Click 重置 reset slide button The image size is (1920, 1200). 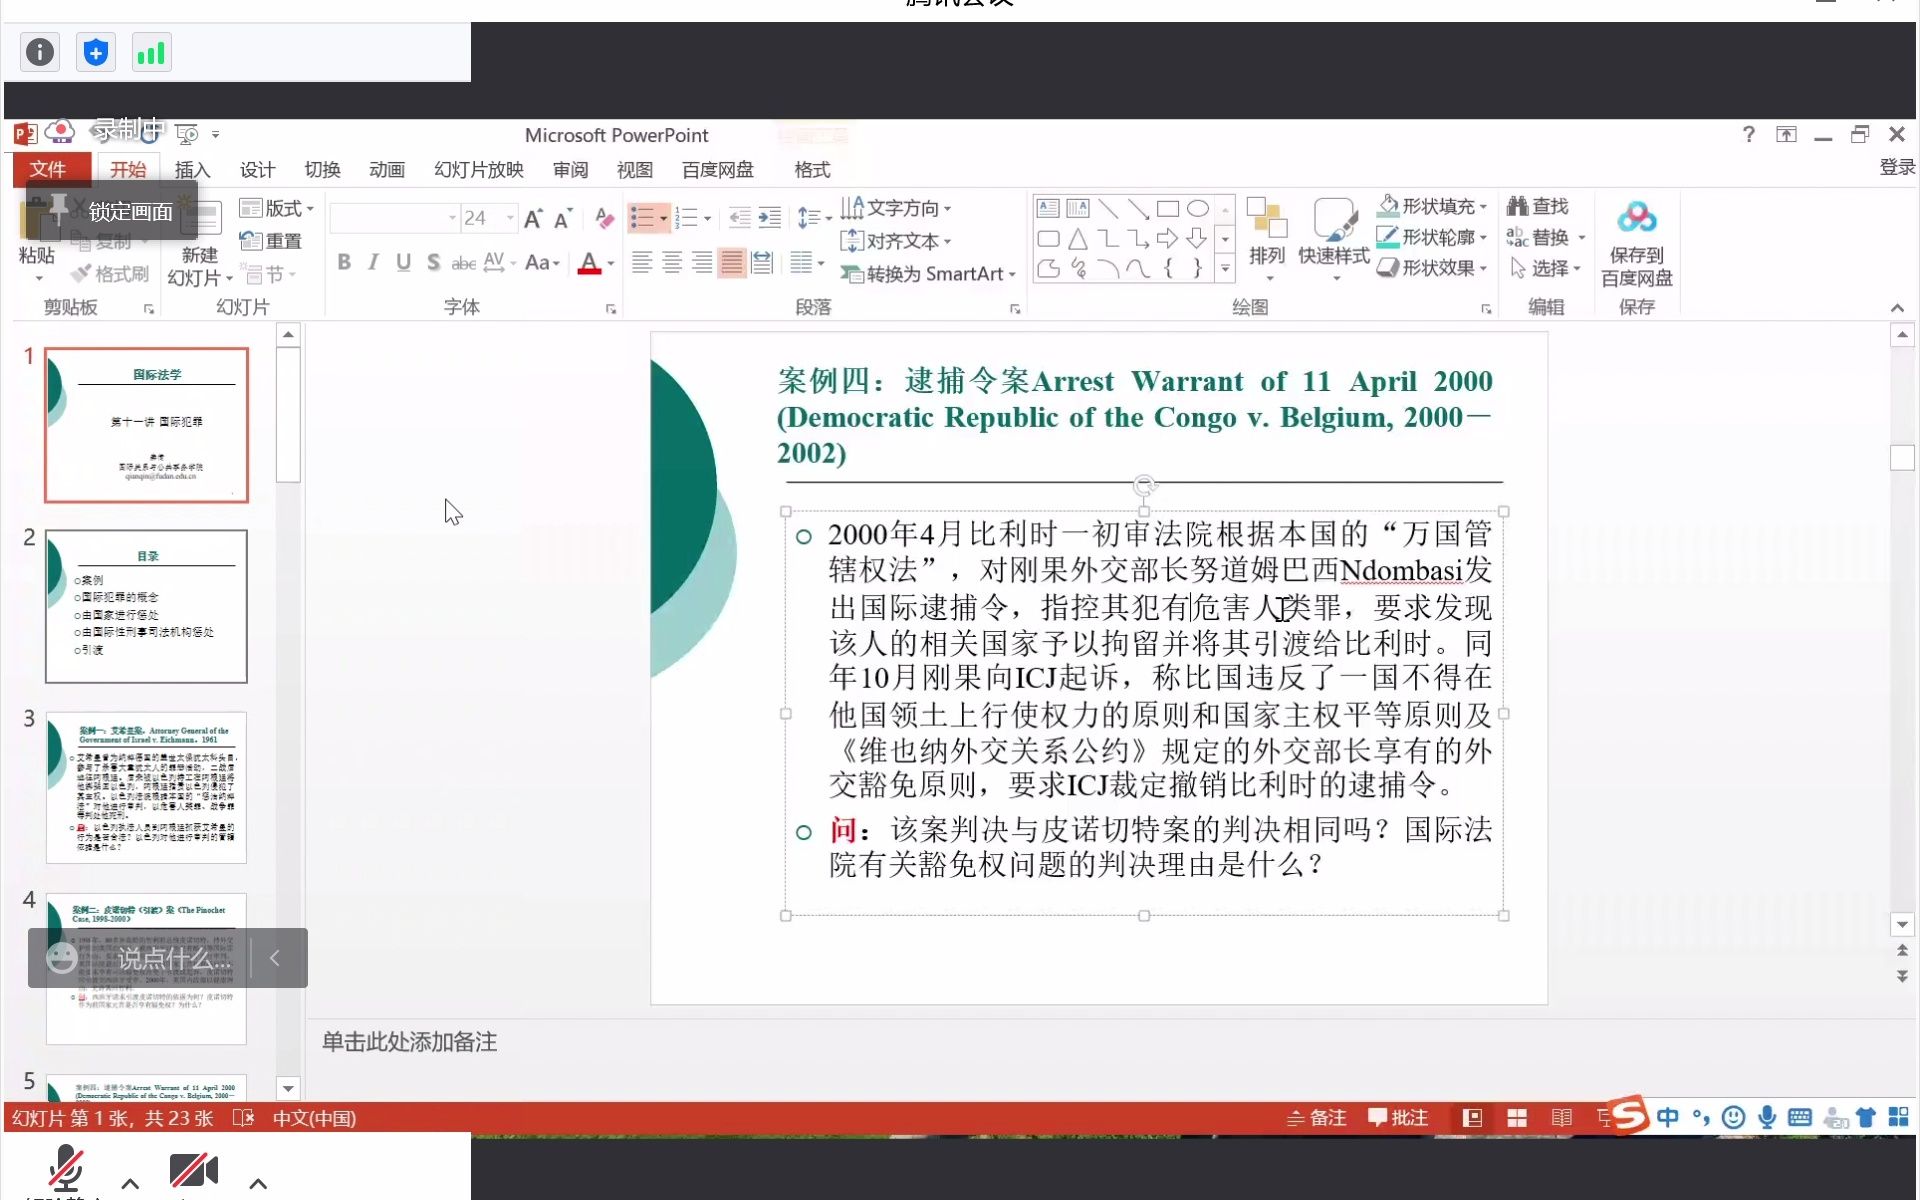(271, 241)
